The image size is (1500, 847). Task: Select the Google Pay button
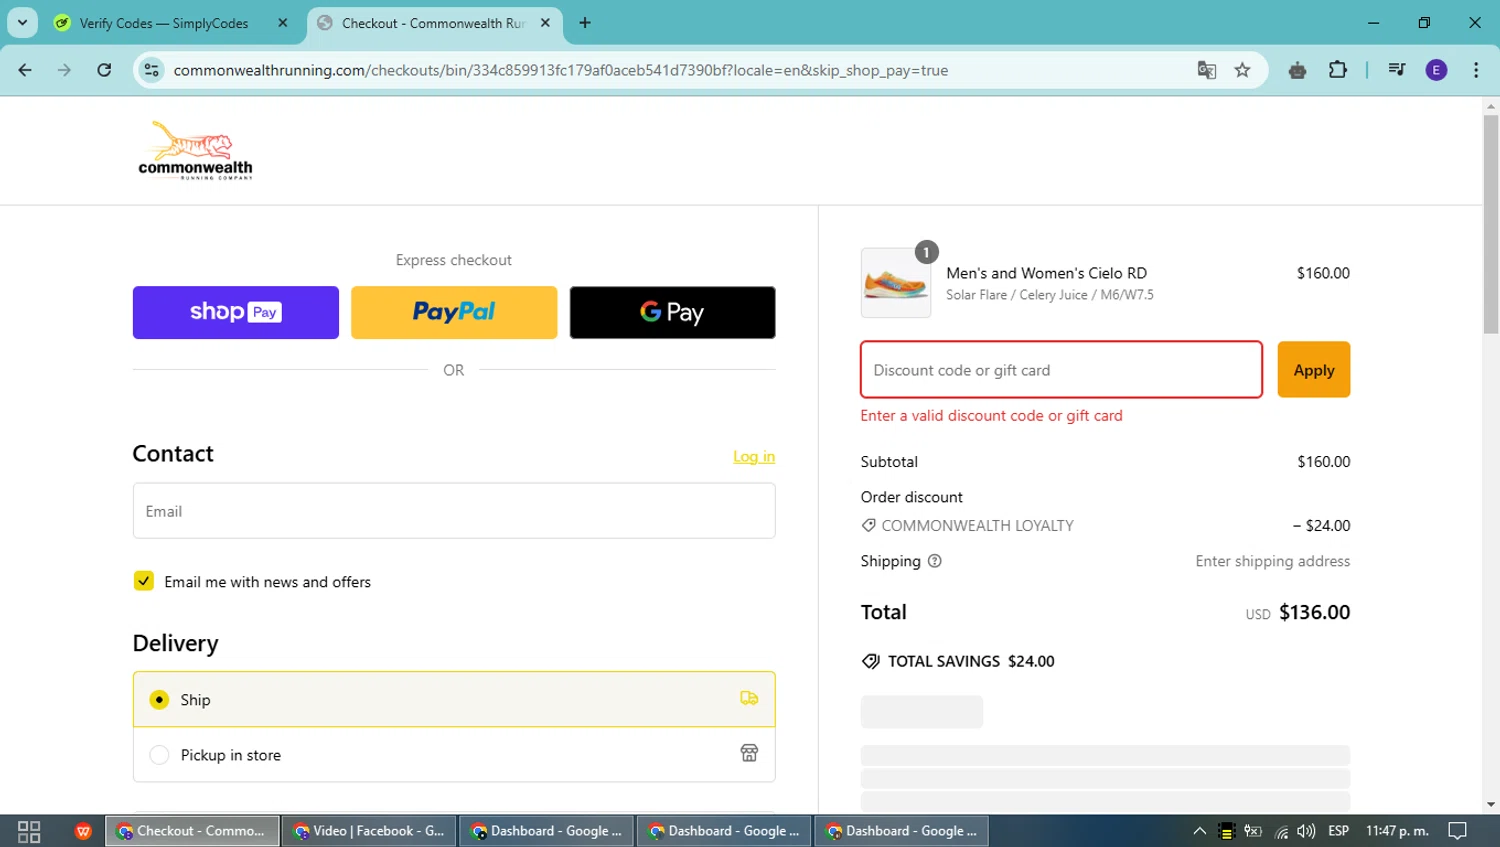(672, 312)
